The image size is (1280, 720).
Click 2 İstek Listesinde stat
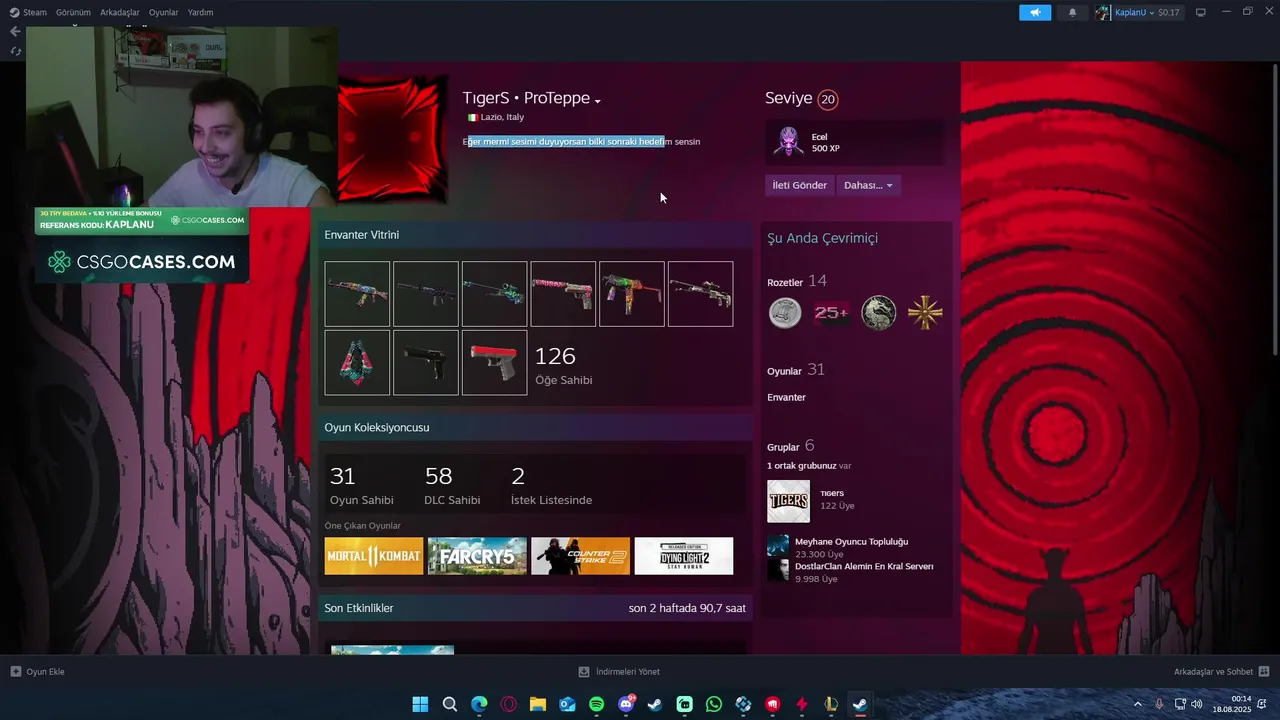pos(551,485)
